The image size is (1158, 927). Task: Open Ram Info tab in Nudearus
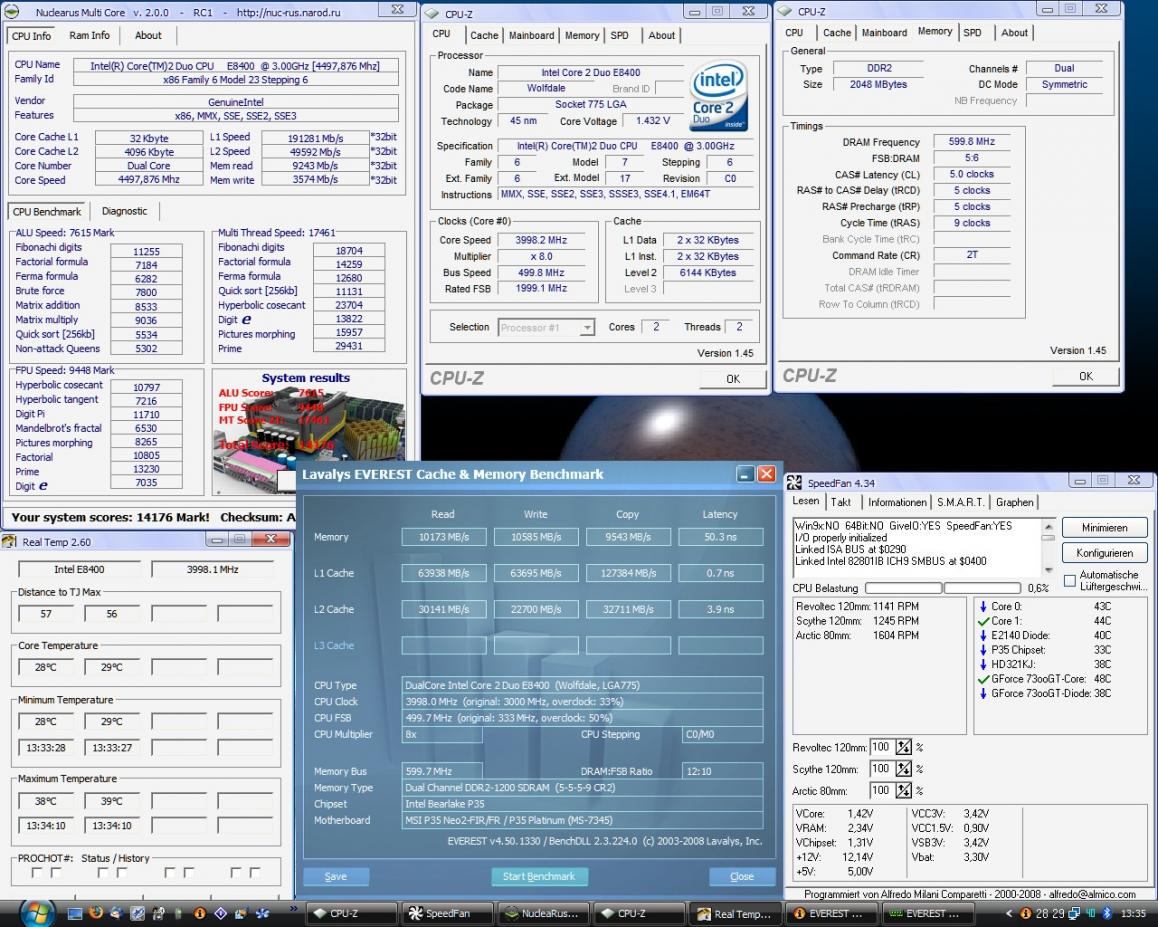click(89, 35)
